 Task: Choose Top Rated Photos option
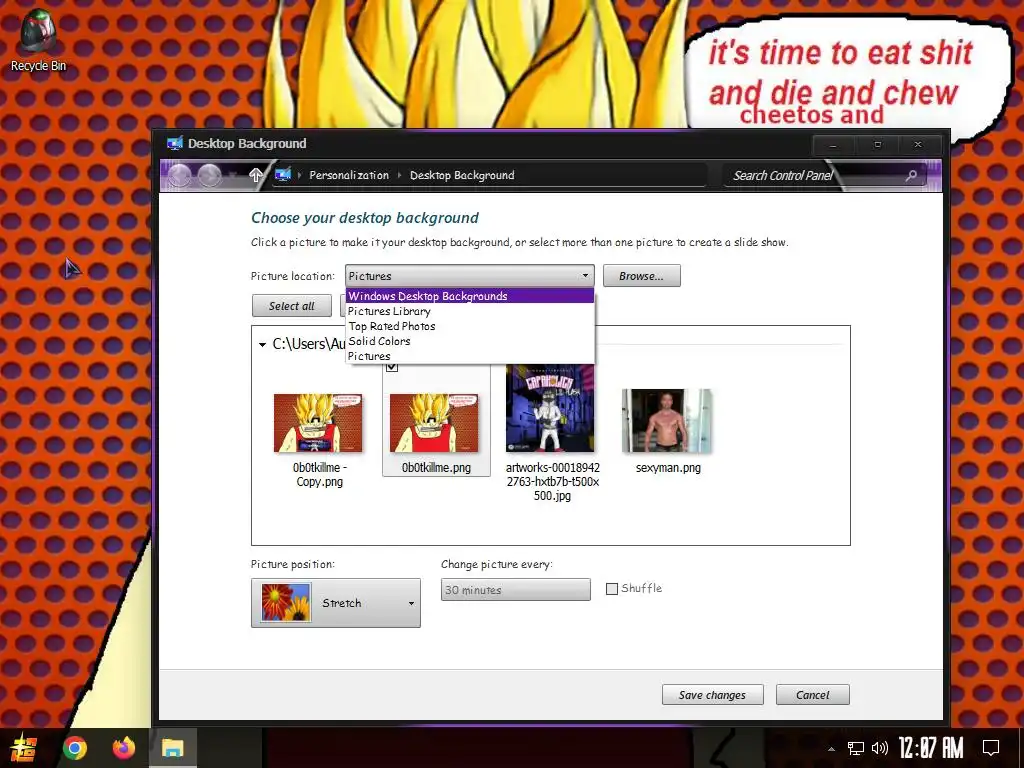470,326
